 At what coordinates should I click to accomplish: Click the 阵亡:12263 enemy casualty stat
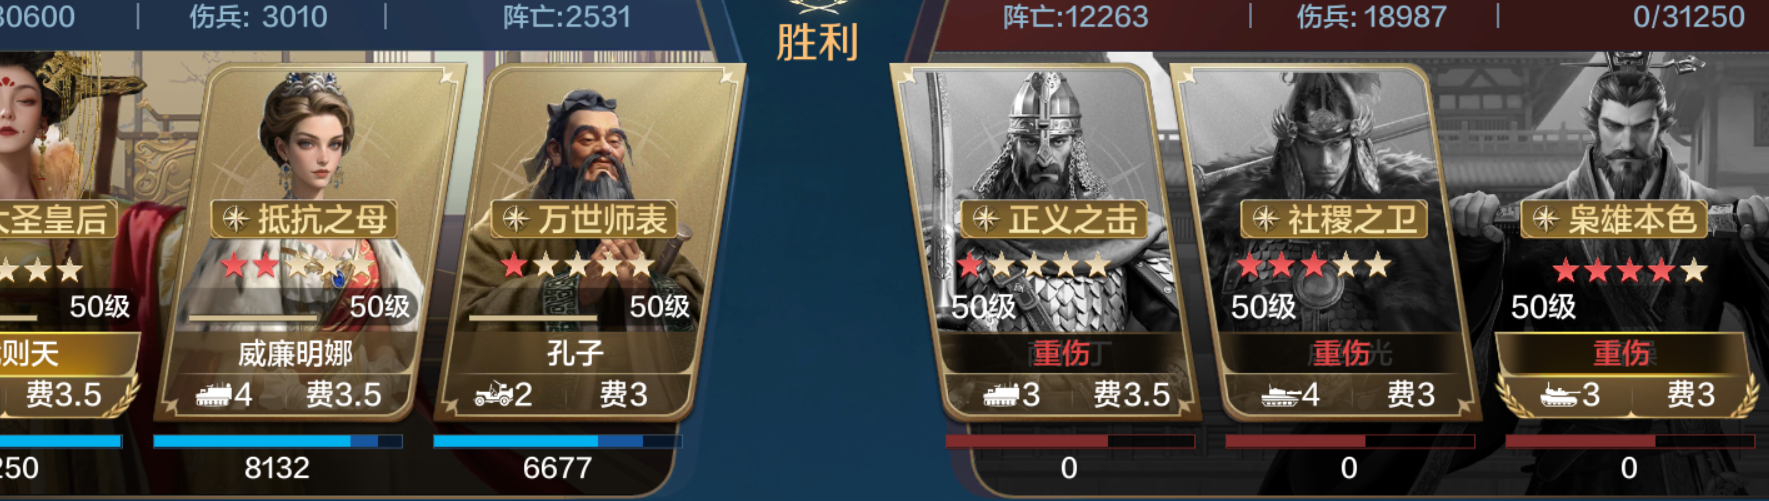coord(1075,16)
